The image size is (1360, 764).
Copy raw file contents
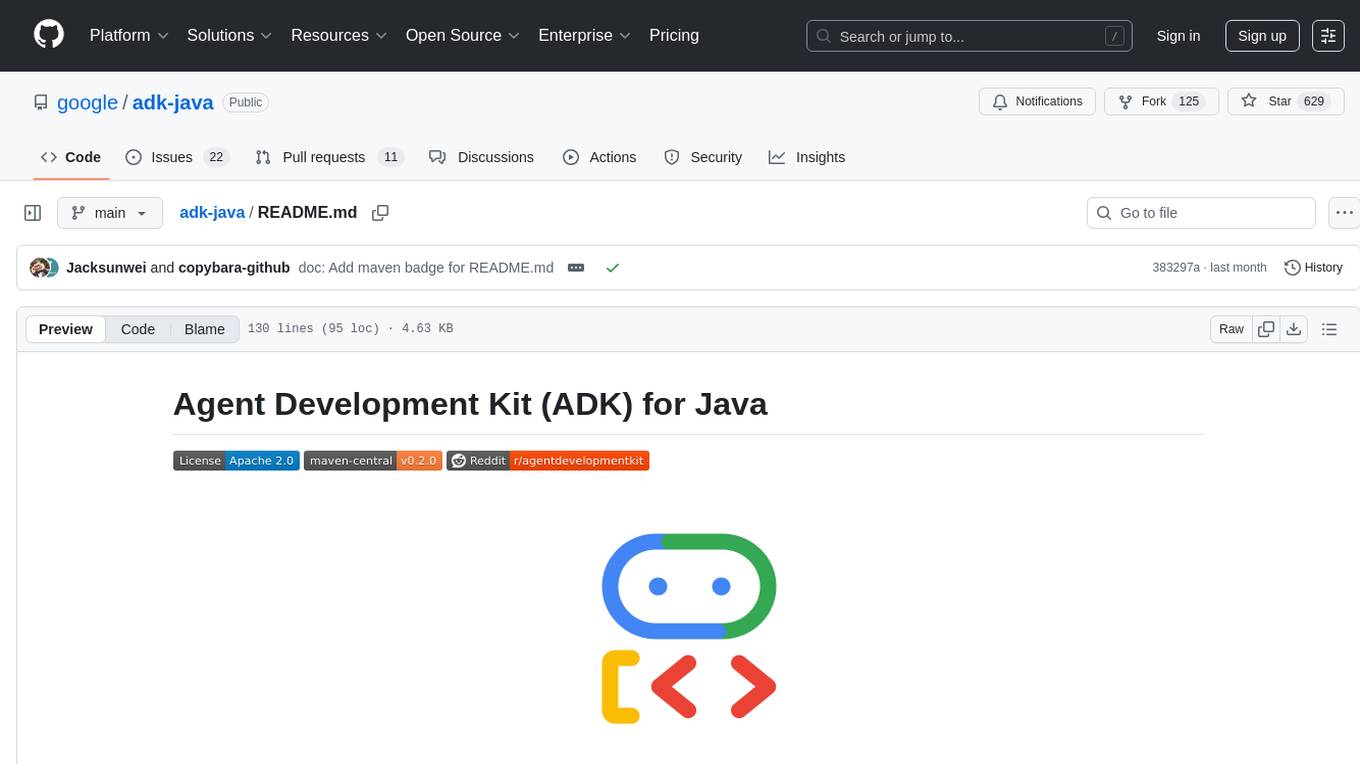(1266, 329)
